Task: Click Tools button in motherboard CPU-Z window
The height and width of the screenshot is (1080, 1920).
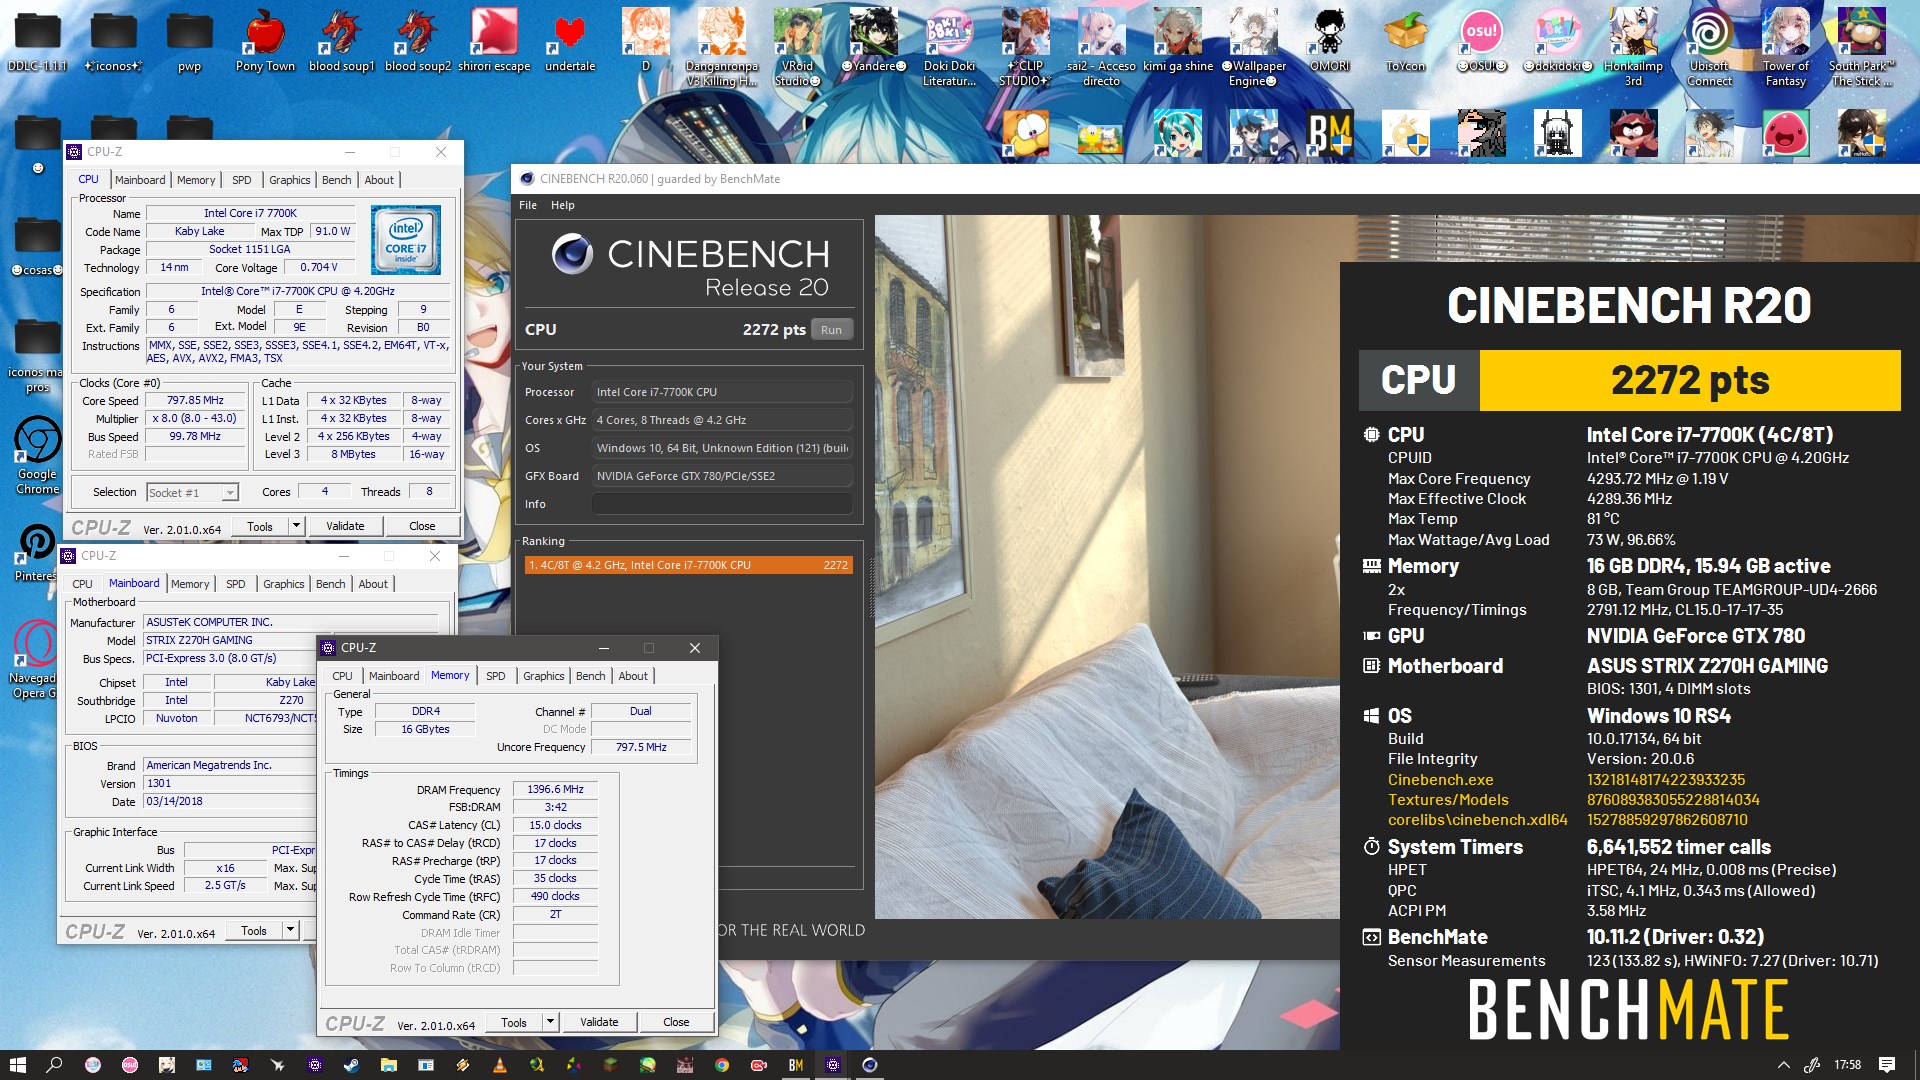Action: point(254,930)
